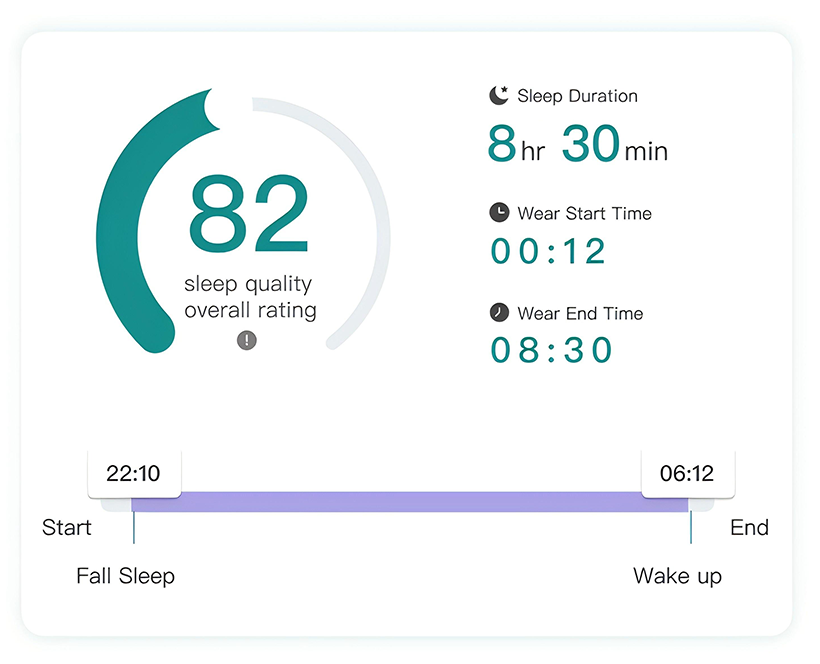Click the 00:12 wear start value
The image size is (820, 664).
click(548, 251)
